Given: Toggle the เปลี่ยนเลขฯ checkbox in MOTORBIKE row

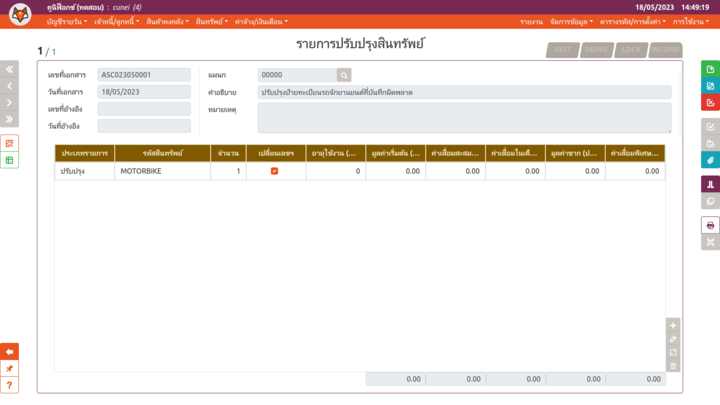Looking at the screenshot, I should click(274, 171).
